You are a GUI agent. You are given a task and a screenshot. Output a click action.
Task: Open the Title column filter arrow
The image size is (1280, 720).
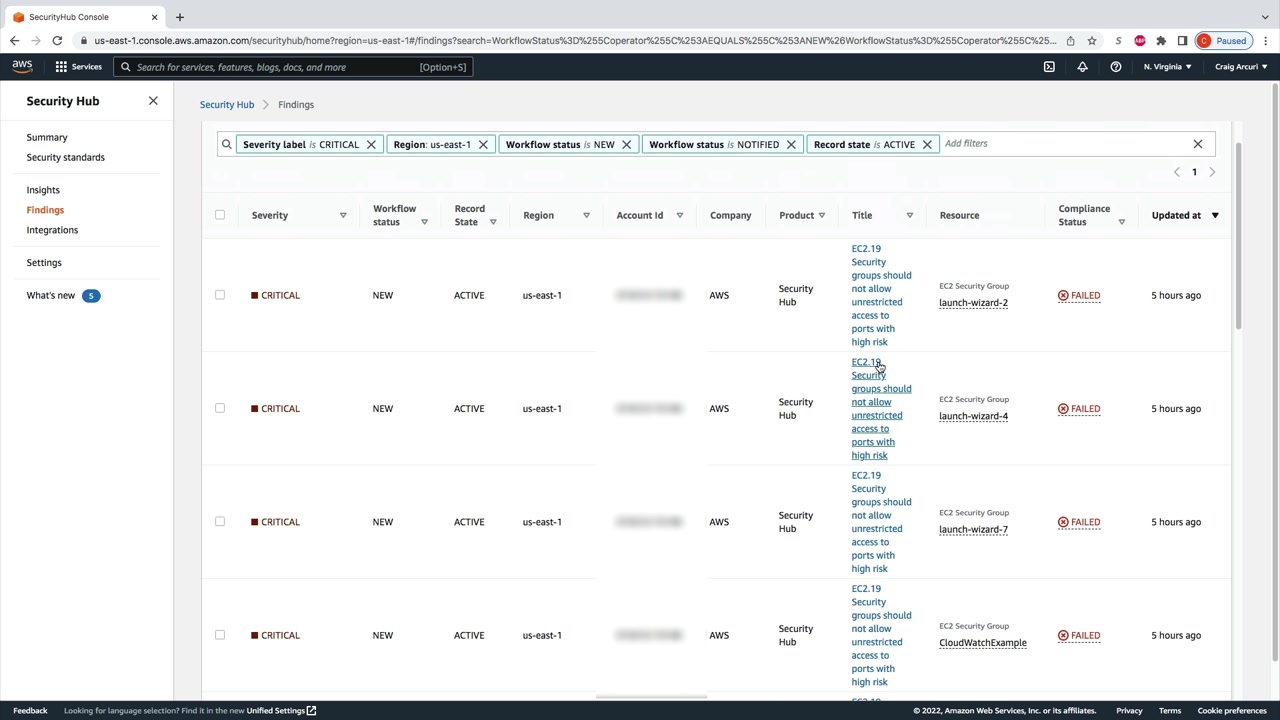coord(910,216)
